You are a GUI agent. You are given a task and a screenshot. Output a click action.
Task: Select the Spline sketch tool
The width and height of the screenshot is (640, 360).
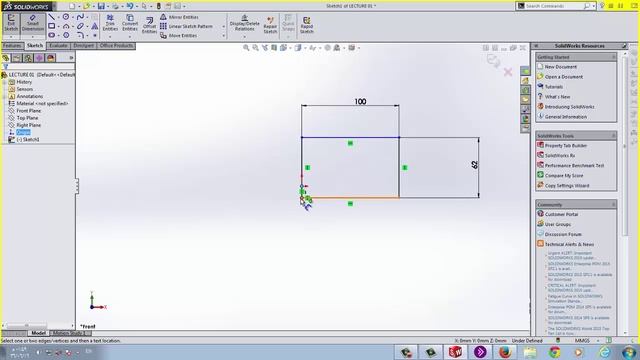[x=80, y=17]
